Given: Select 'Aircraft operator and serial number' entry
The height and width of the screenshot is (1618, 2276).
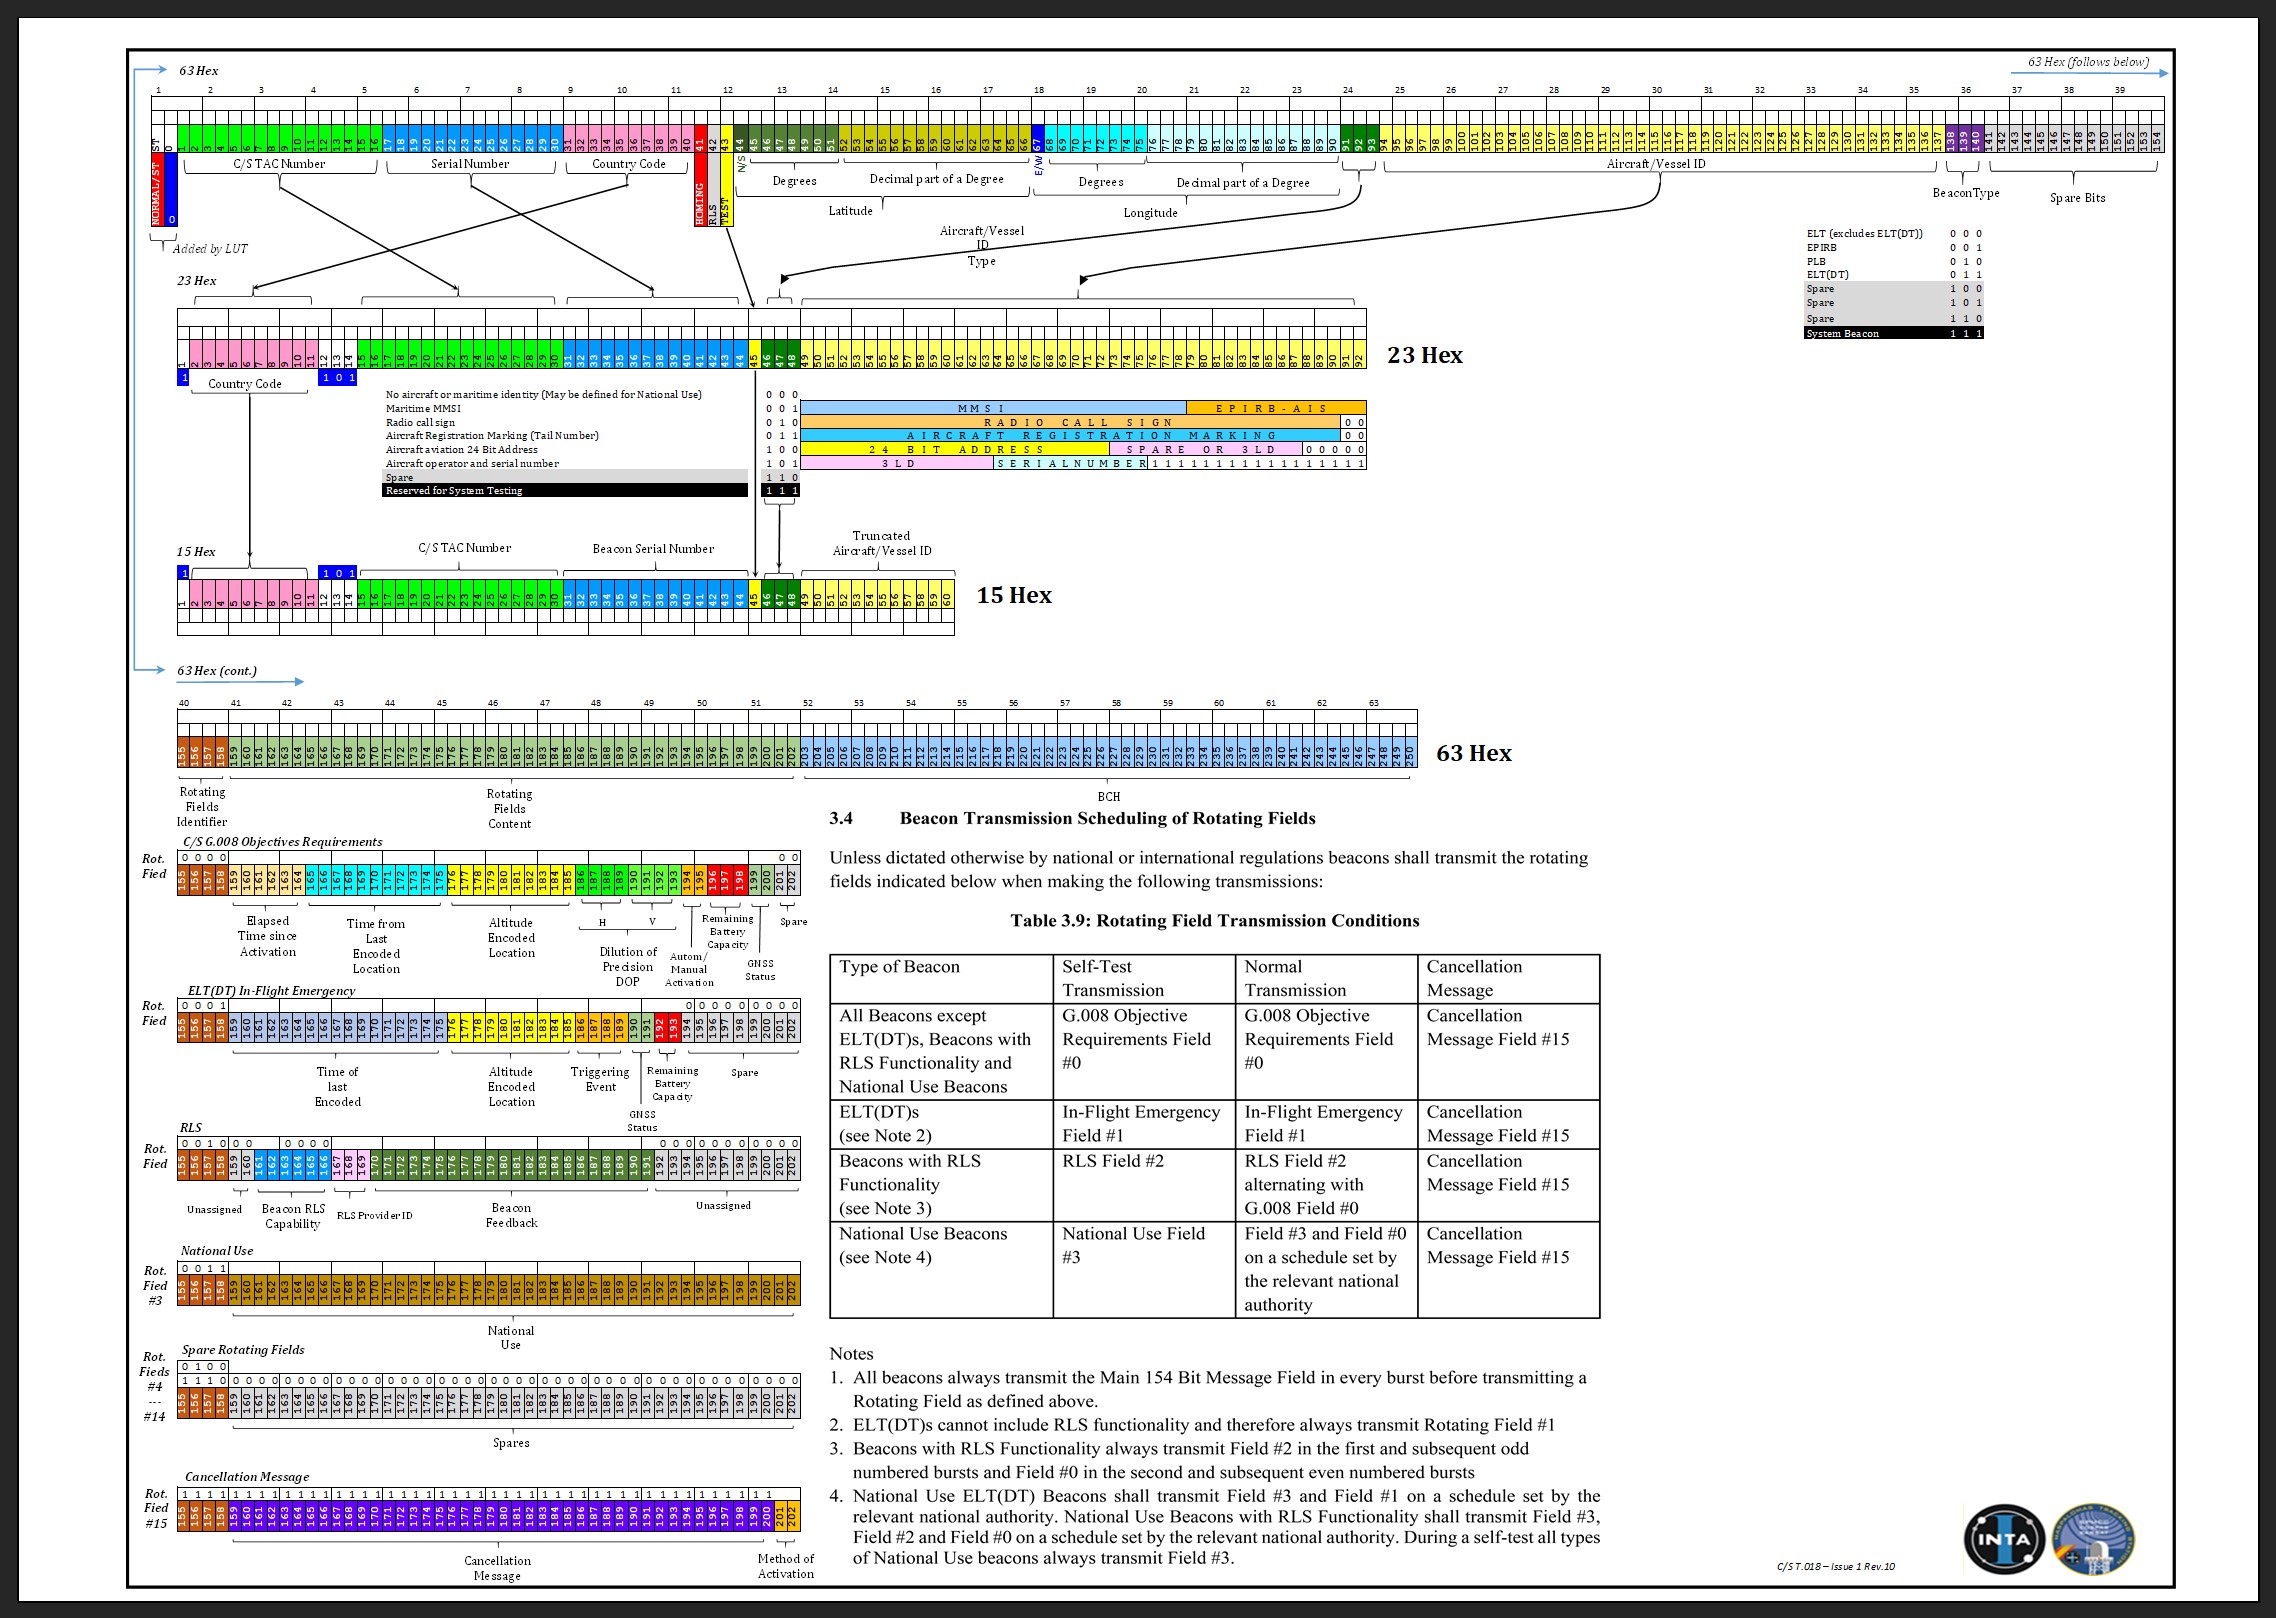Looking at the screenshot, I should (x=472, y=464).
